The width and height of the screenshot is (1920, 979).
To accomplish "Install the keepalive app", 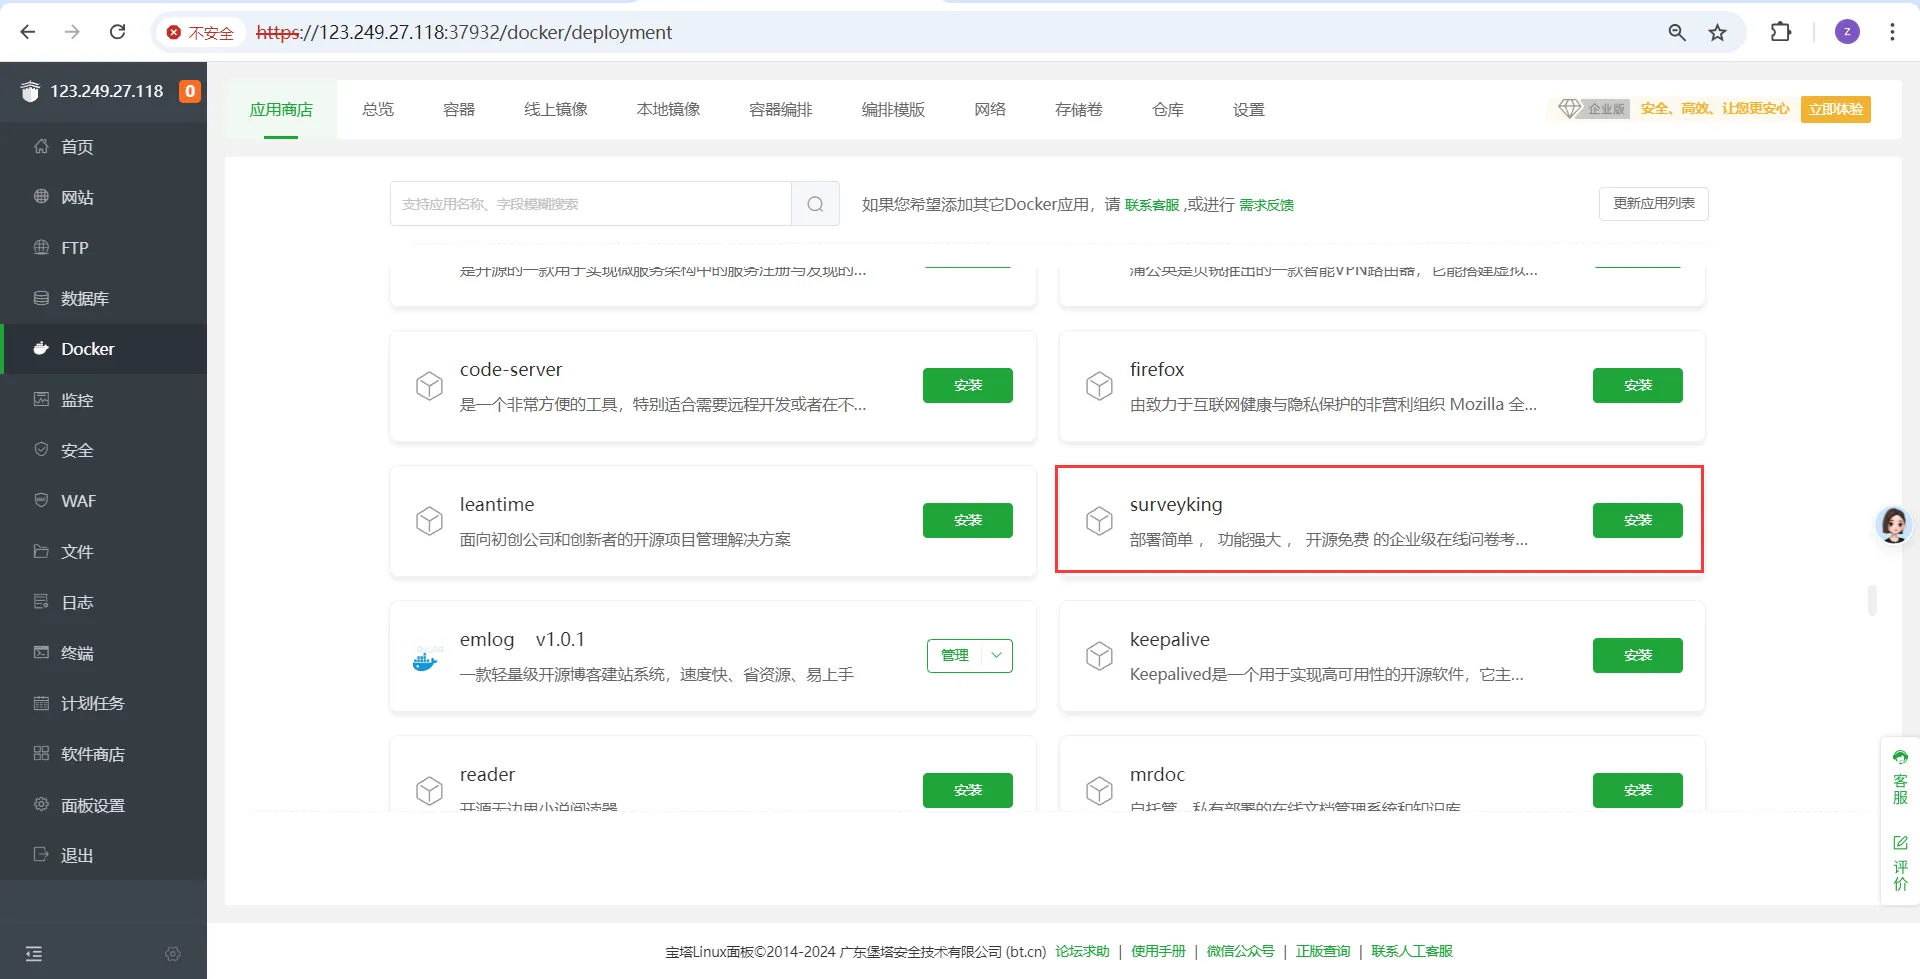I will point(1638,656).
